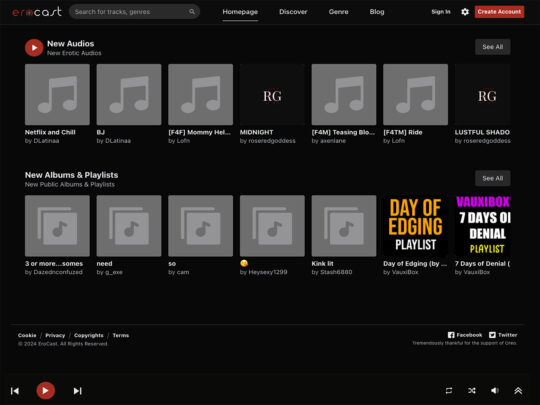
Task: Open the Genre menu
Action: 338,12
